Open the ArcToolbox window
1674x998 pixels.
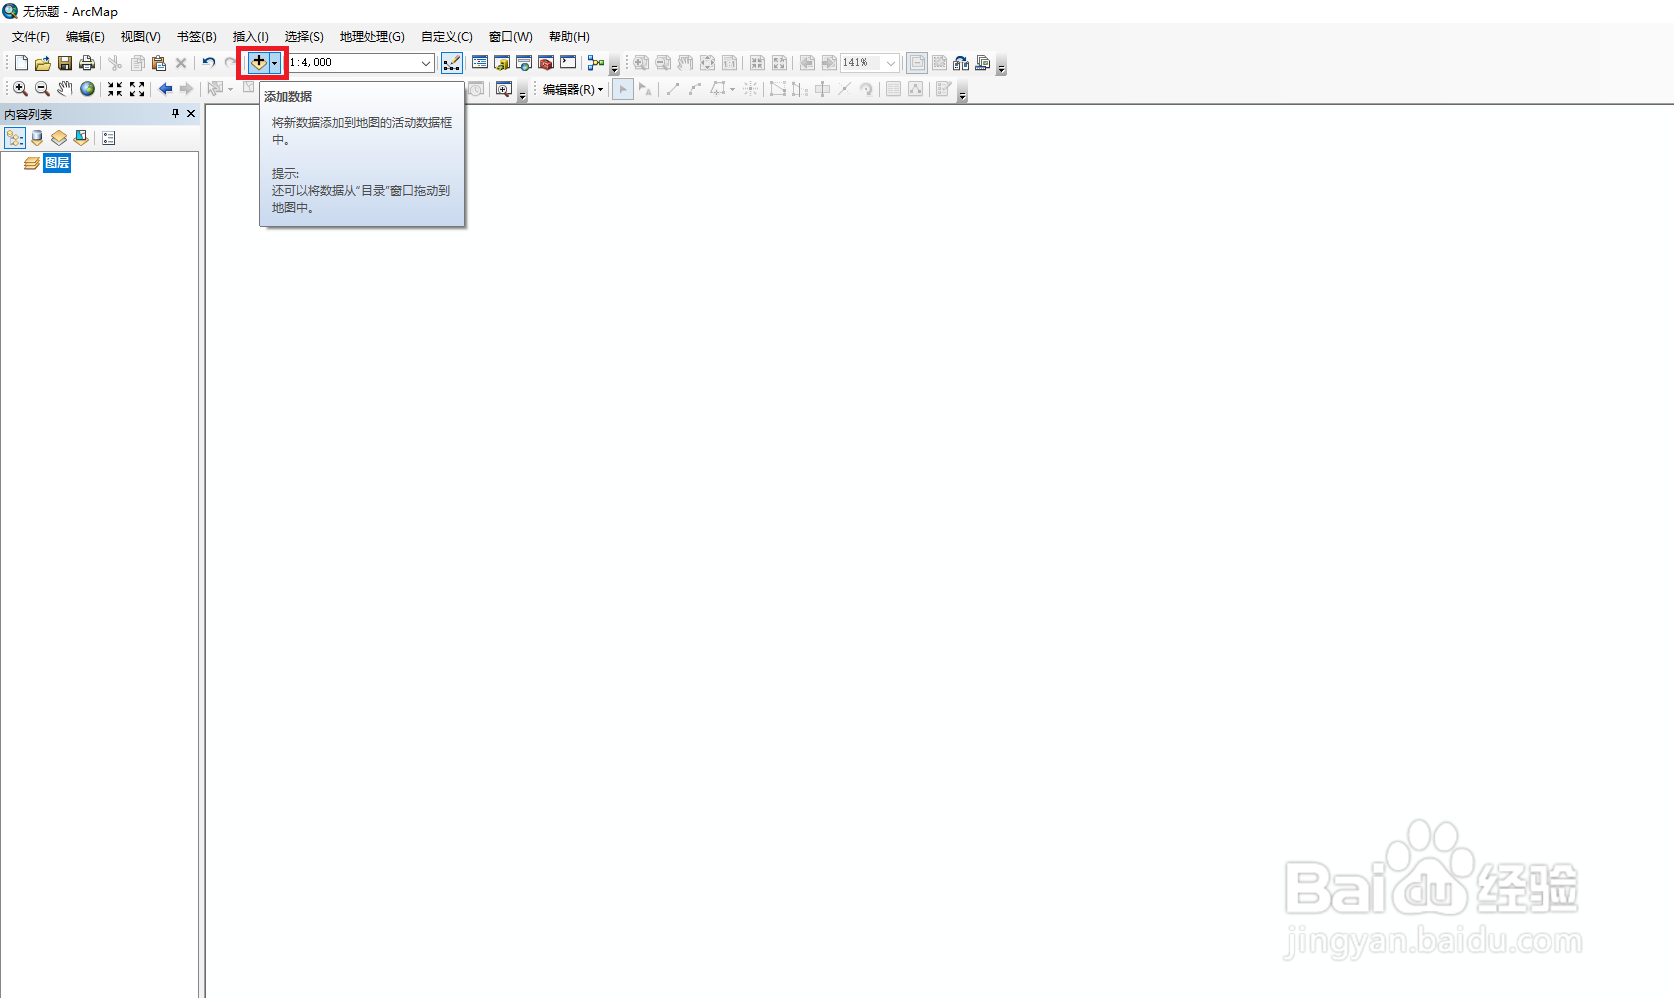tap(546, 63)
